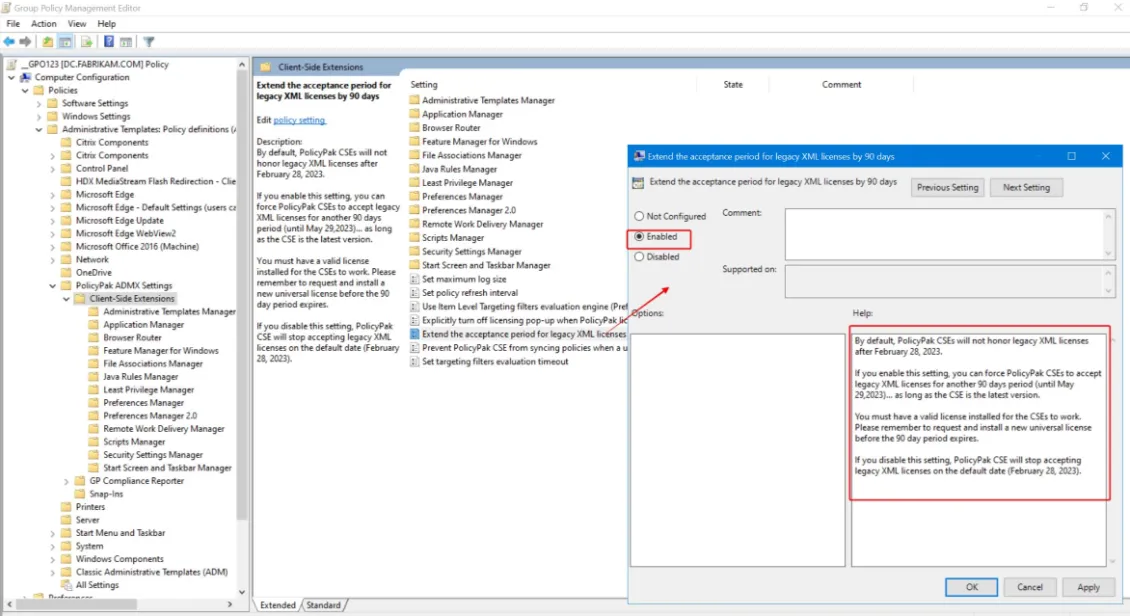Click the Forward navigation arrow in the toolbar

pyautogui.click(x=25, y=41)
